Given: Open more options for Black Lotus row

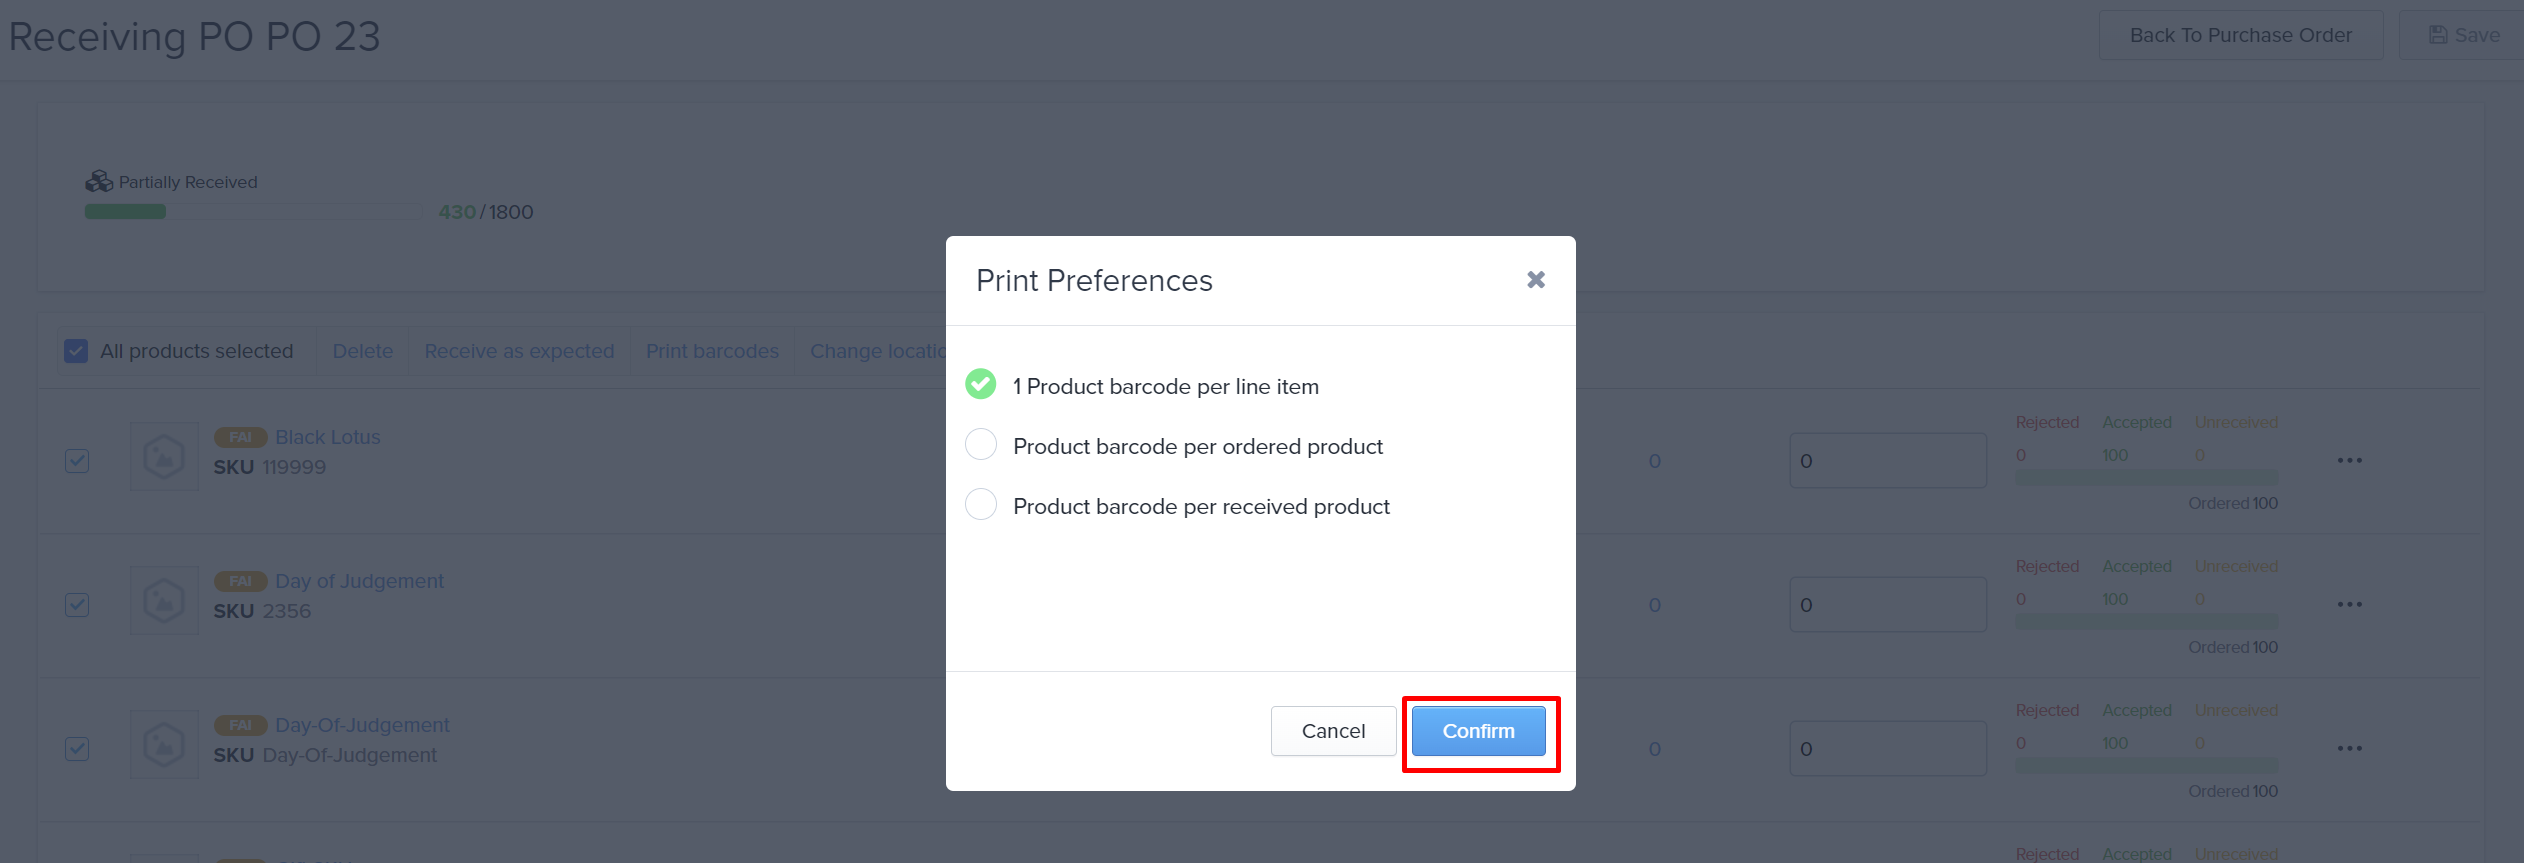Looking at the screenshot, I should pyautogui.click(x=2350, y=461).
